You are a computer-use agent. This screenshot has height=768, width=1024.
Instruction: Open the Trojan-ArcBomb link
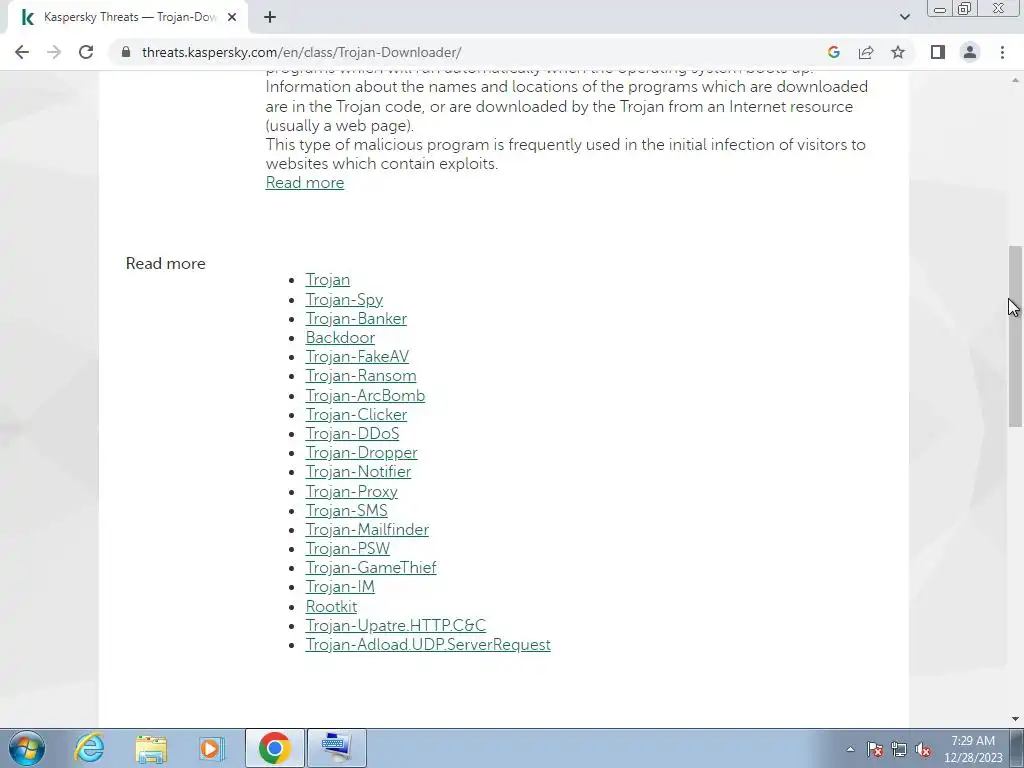365,395
